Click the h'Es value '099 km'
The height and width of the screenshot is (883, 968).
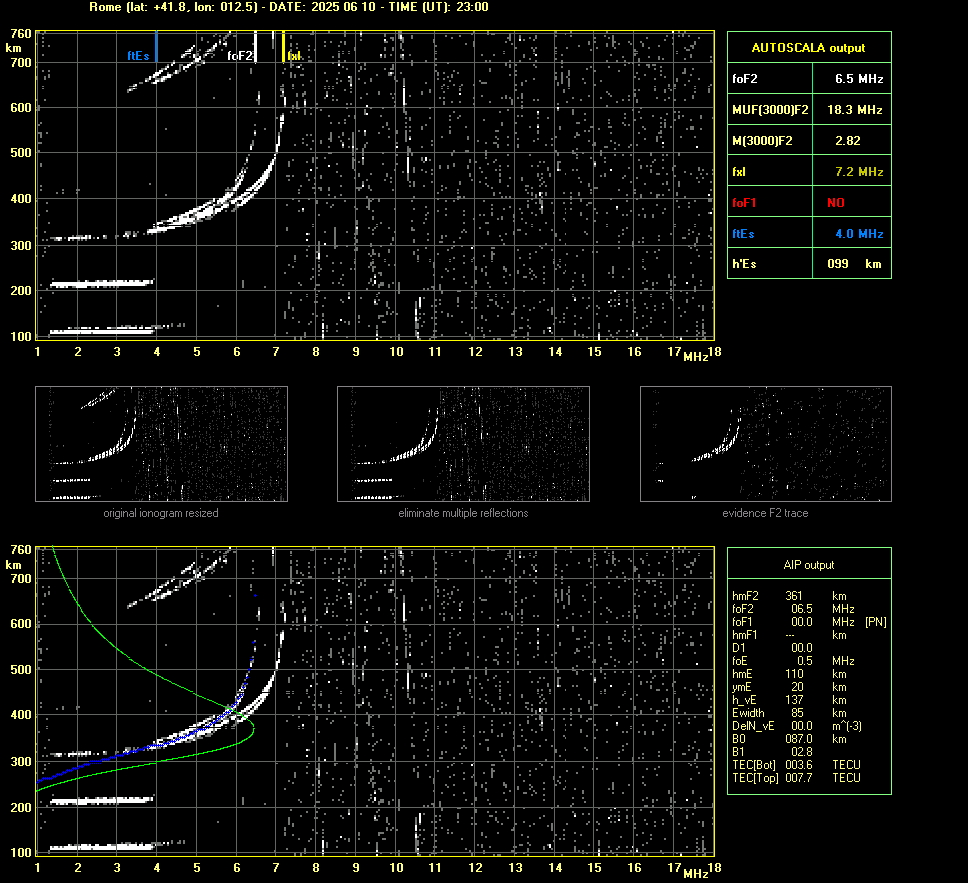(854, 264)
